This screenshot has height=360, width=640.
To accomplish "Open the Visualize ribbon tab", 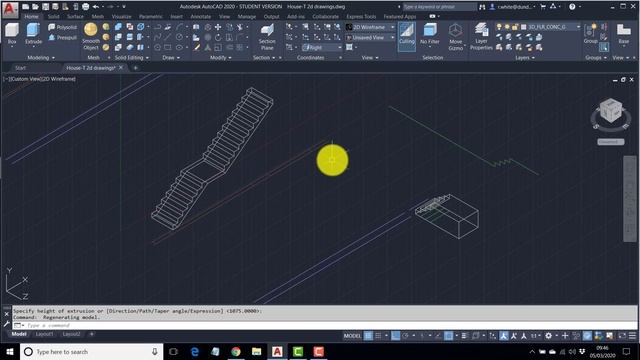I will (122, 17).
